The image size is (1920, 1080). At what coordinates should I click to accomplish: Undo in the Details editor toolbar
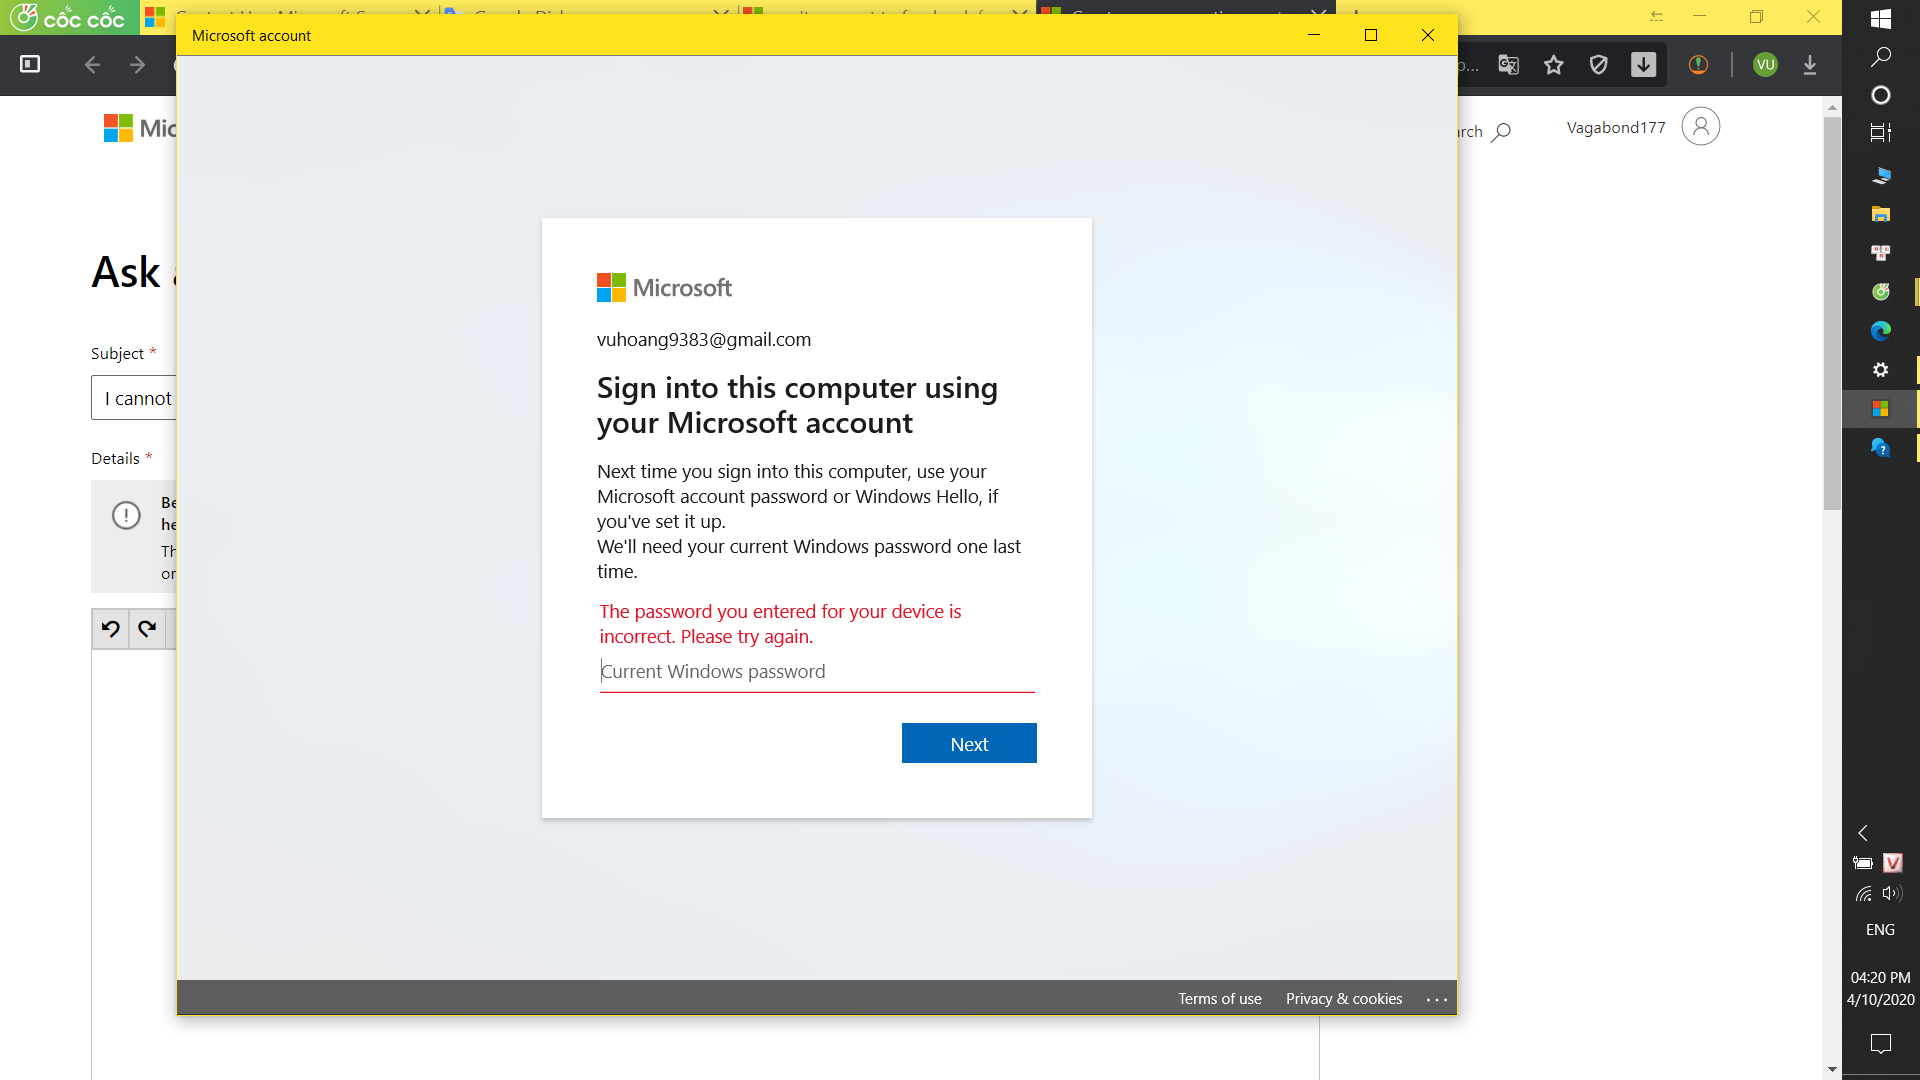(110, 629)
